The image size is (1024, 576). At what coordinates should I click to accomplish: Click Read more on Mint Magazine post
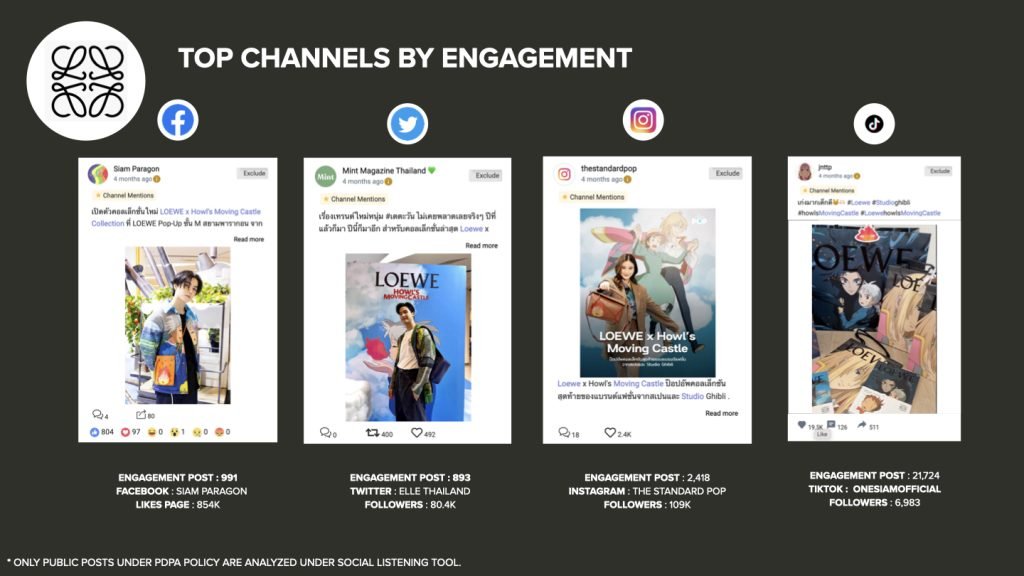pos(481,246)
